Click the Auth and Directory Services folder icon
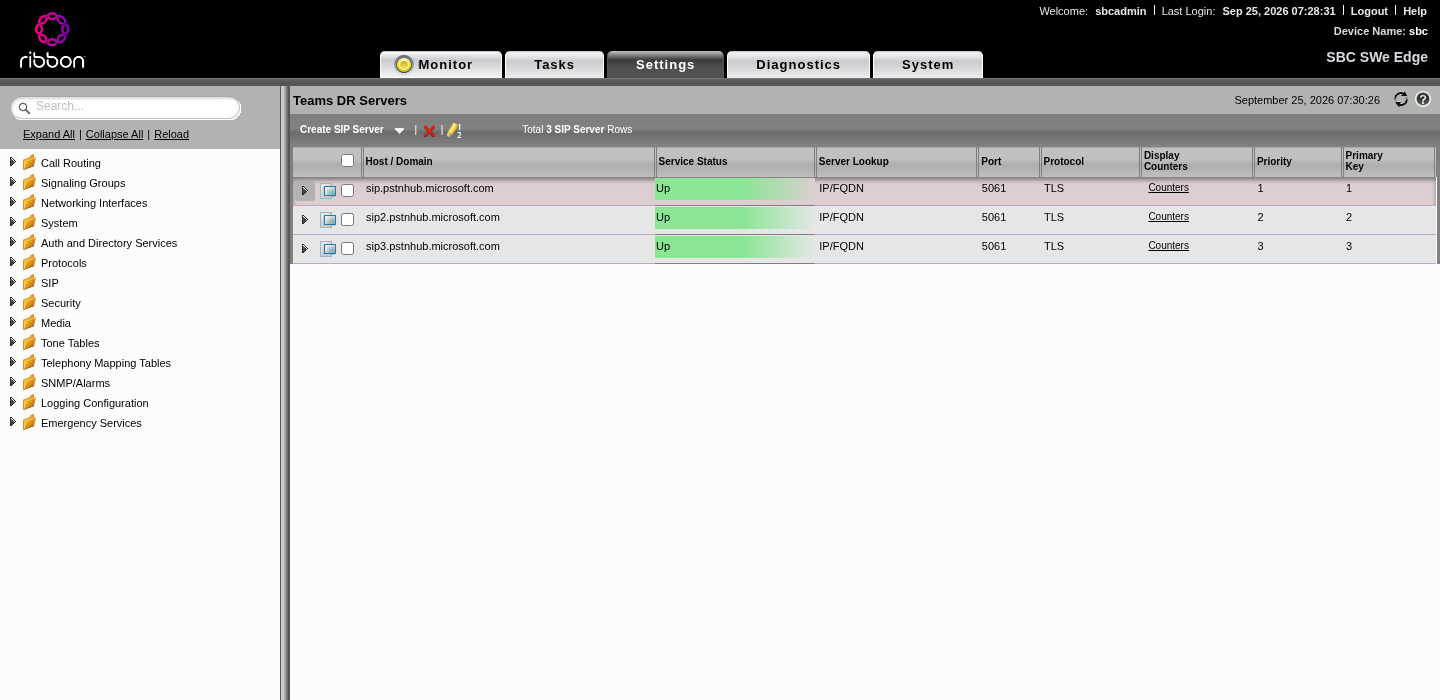This screenshot has width=1440, height=700. pyautogui.click(x=29, y=242)
